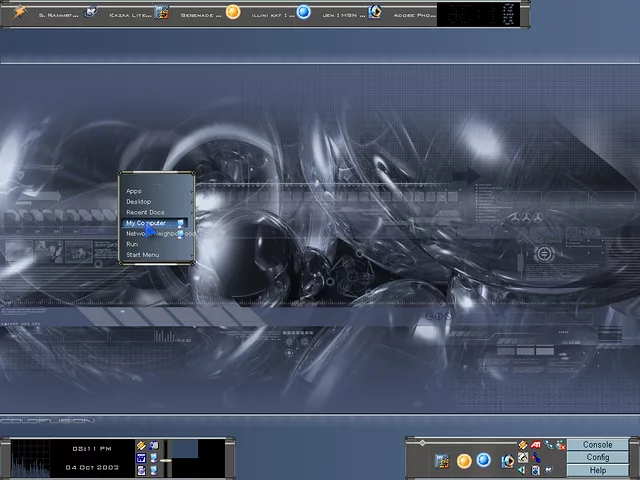
Task: Click the ATI tray icon
Action: click(x=536, y=444)
